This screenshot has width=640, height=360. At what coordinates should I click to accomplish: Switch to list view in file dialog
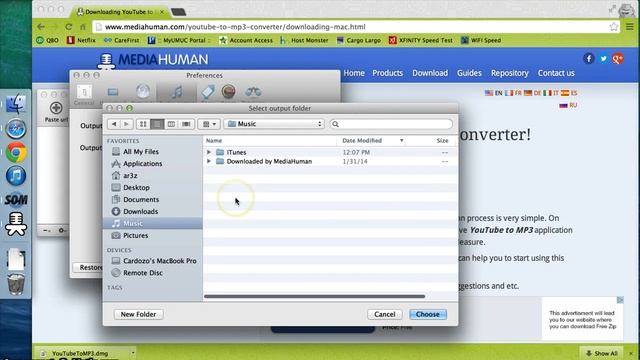(157, 124)
